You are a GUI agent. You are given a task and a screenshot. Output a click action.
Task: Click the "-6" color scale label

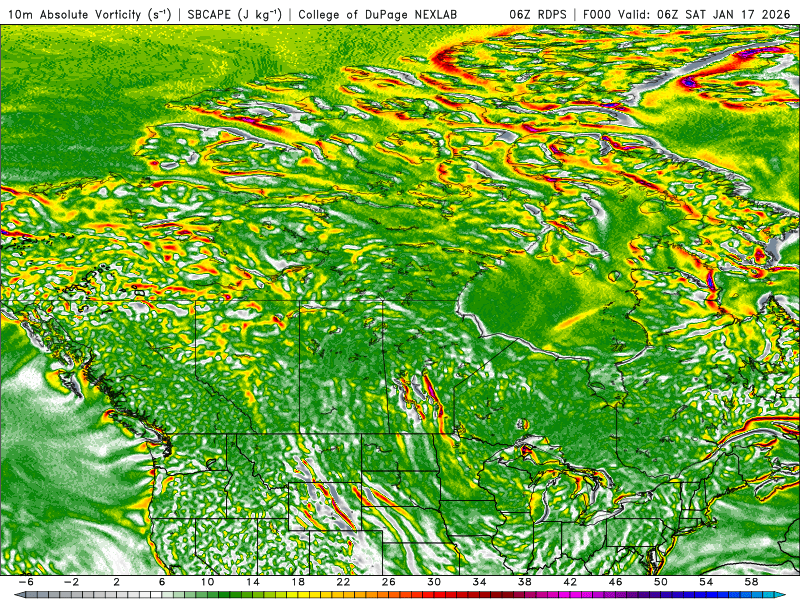click(26, 582)
